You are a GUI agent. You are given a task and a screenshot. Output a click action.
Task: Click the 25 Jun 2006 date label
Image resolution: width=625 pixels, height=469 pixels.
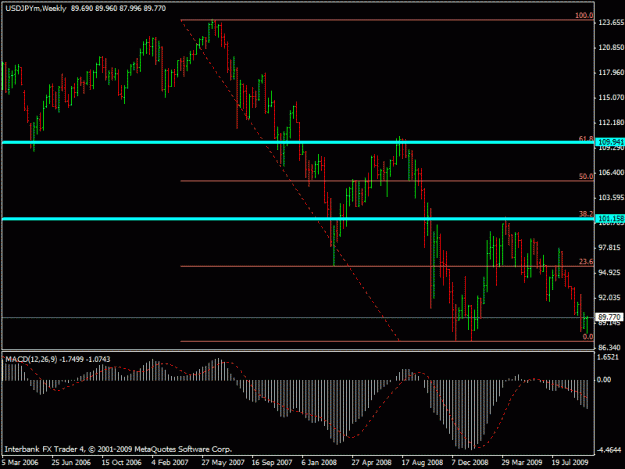[71, 462]
